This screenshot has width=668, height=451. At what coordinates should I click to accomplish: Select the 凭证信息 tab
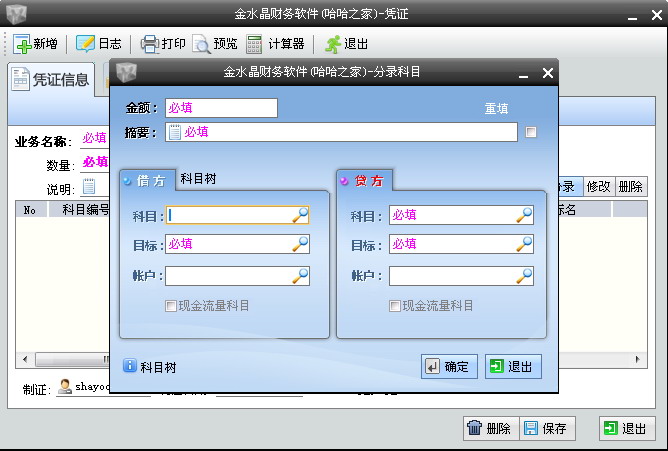pos(51,79)
